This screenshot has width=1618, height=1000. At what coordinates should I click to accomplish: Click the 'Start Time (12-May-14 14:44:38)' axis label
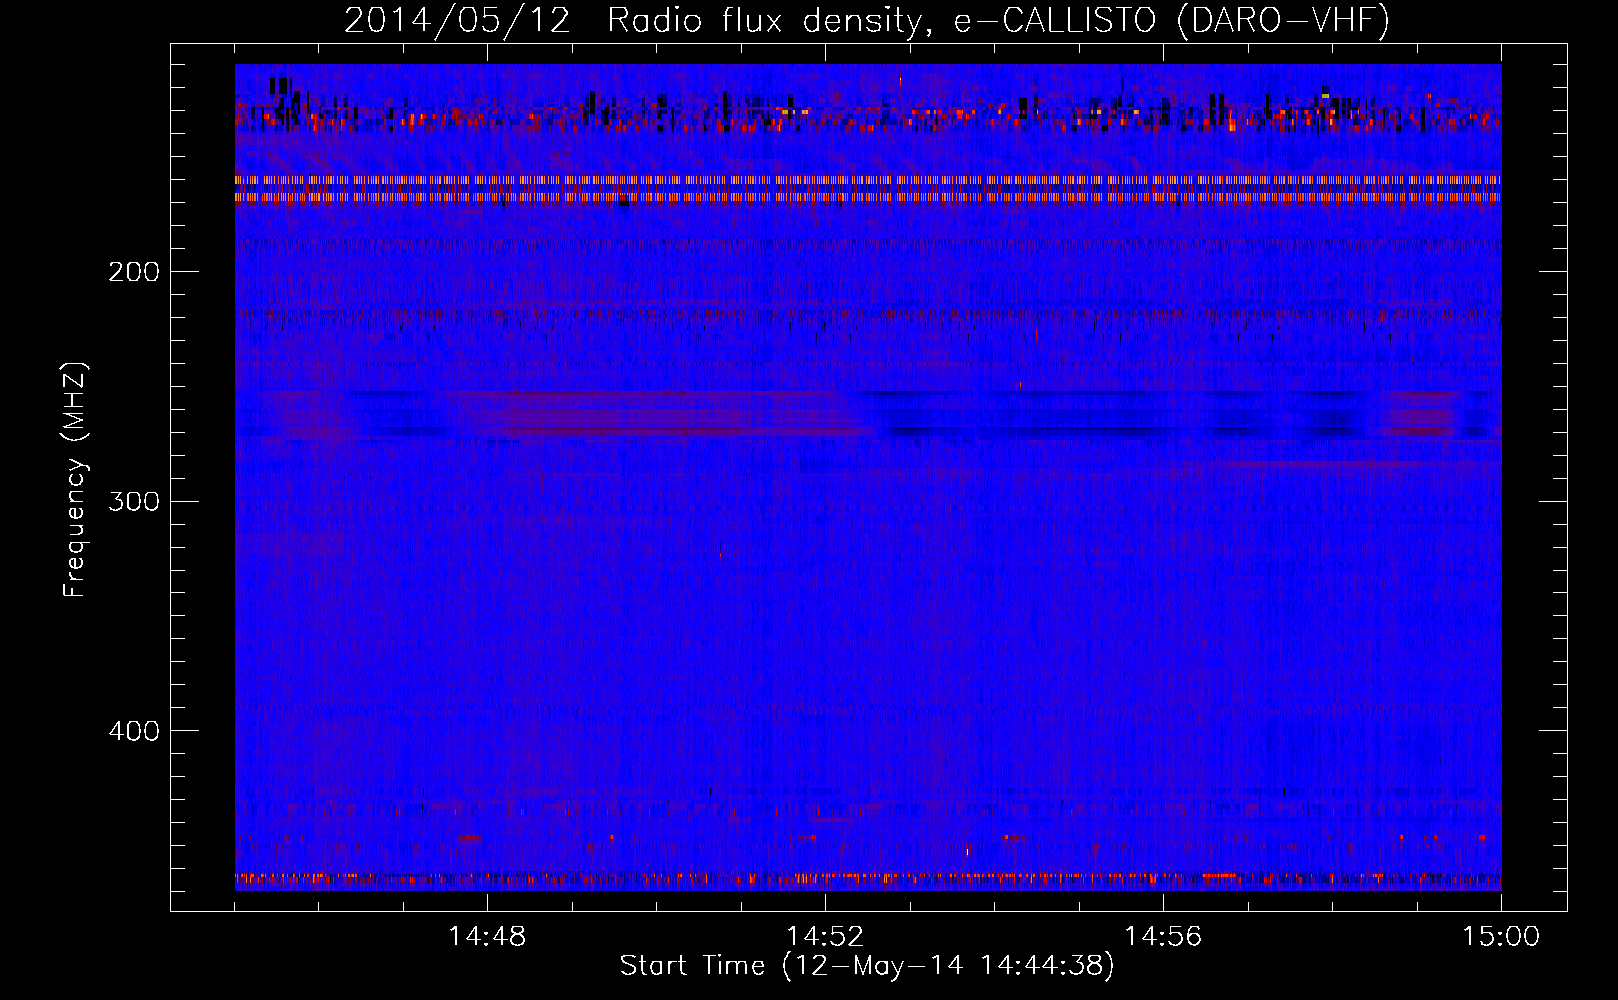[867, 966]
